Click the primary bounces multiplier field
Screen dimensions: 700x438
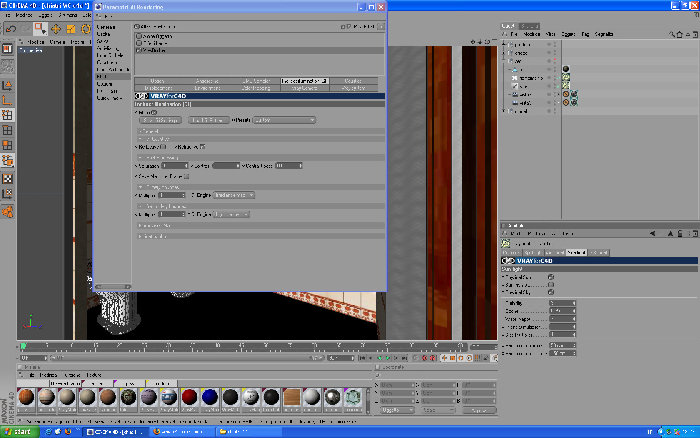tap(172, 195)
